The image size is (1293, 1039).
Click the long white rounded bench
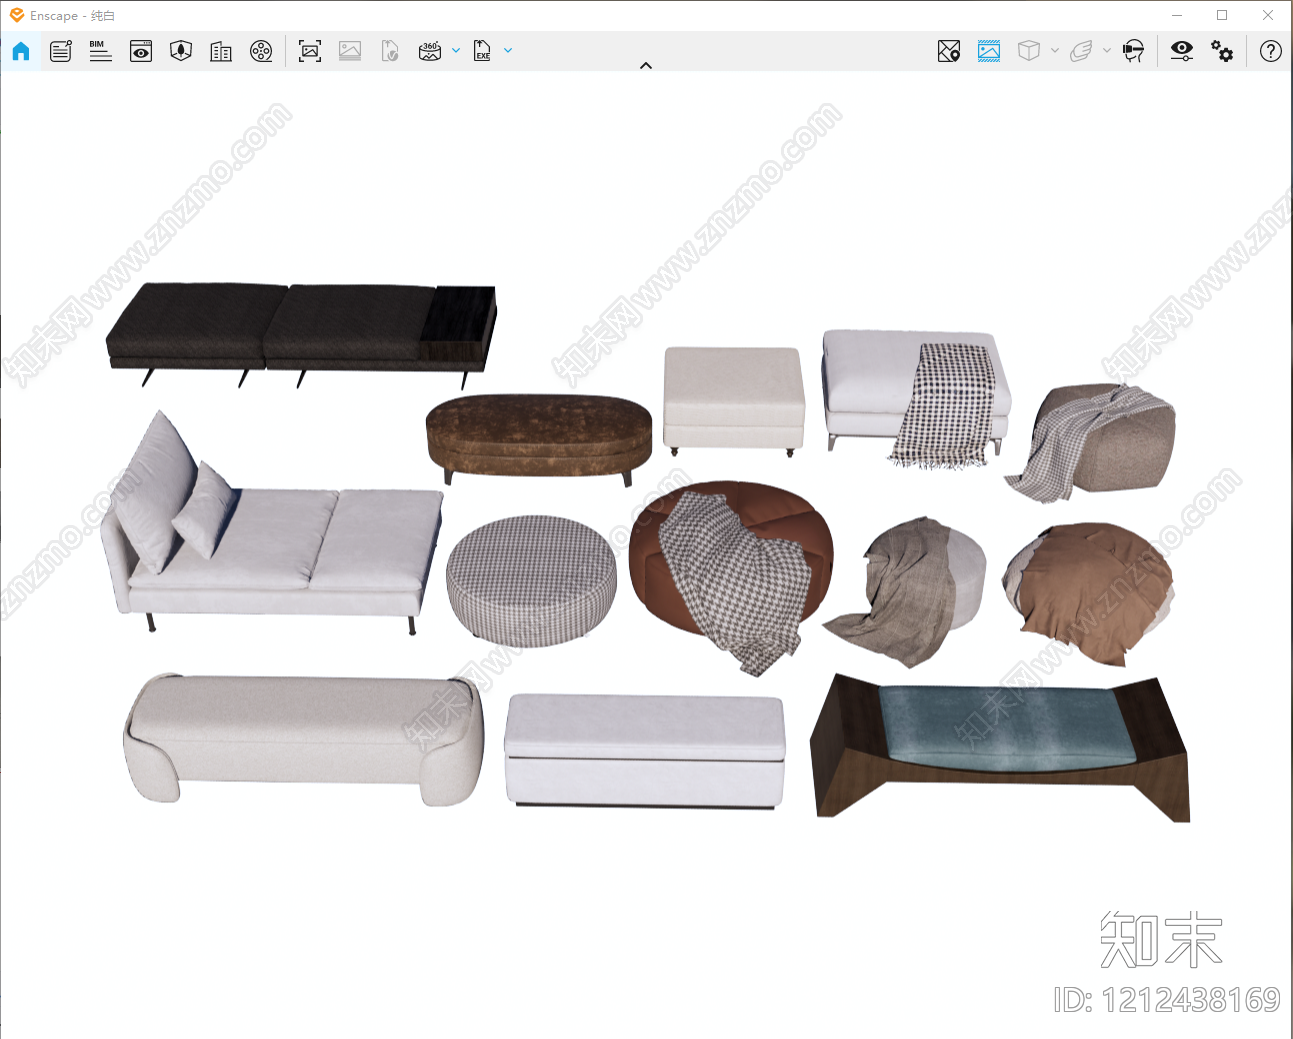304,738
